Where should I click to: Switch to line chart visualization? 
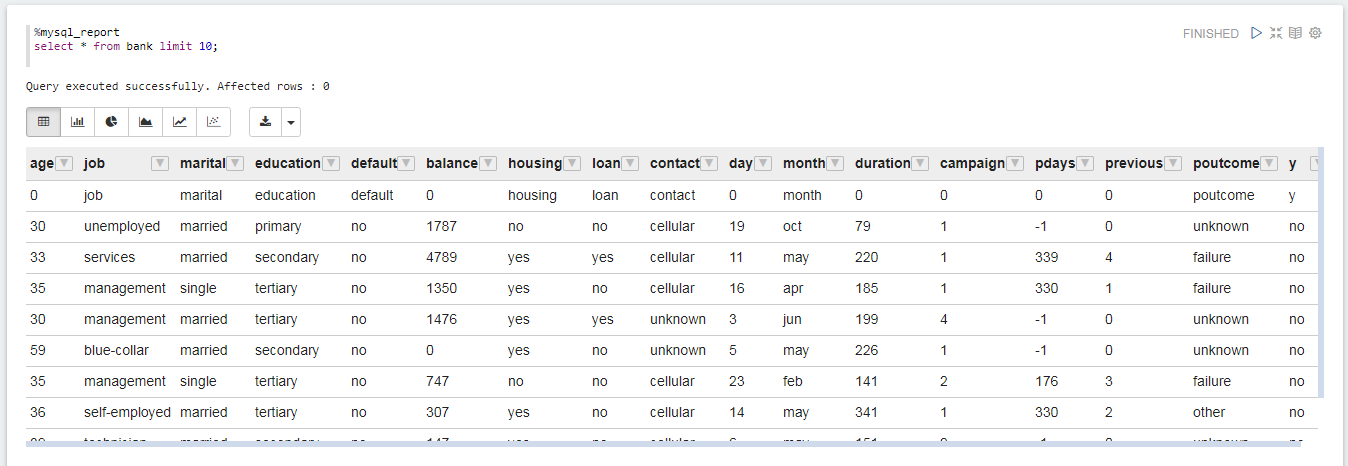click(179, 122)
